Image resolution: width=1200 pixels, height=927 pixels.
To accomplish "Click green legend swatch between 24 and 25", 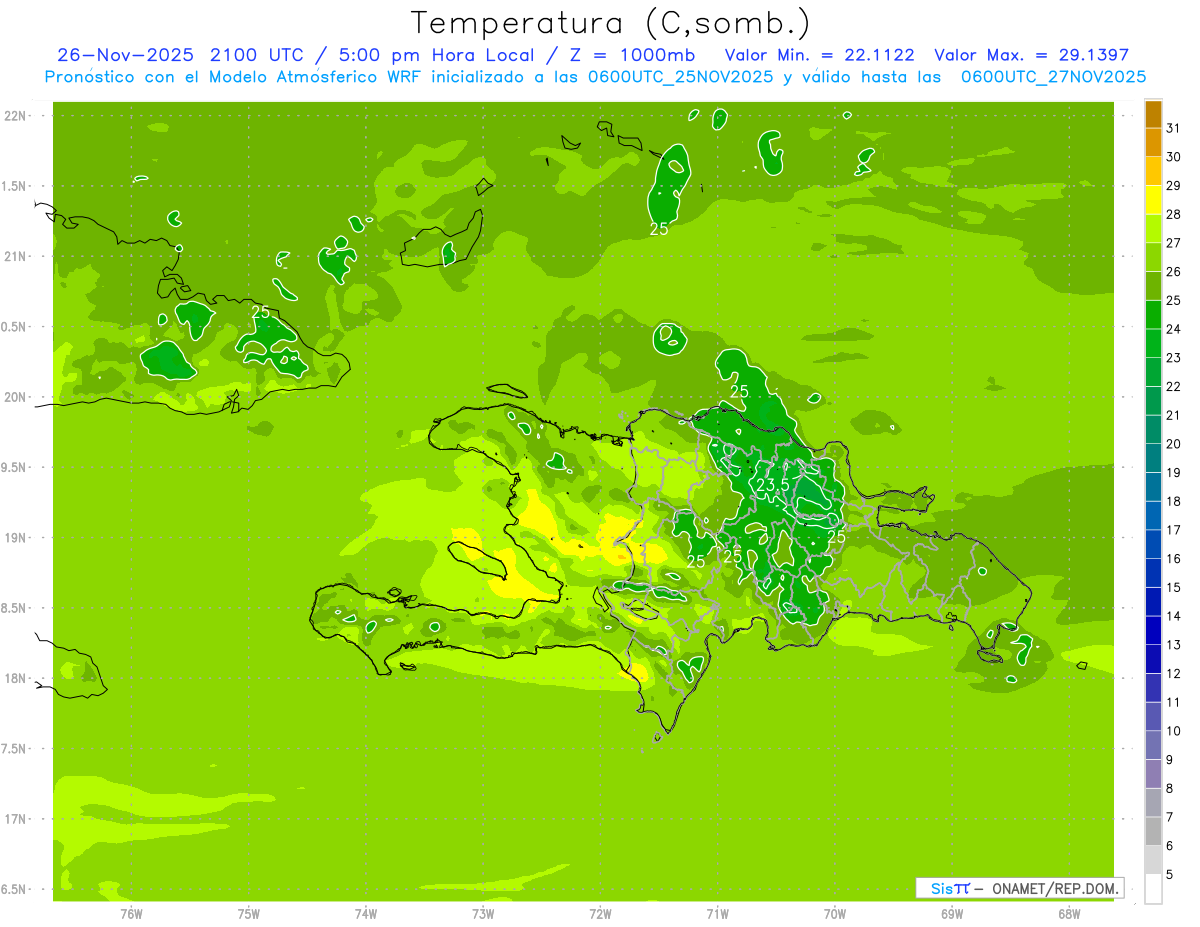I will click(x=1153, y=315).
